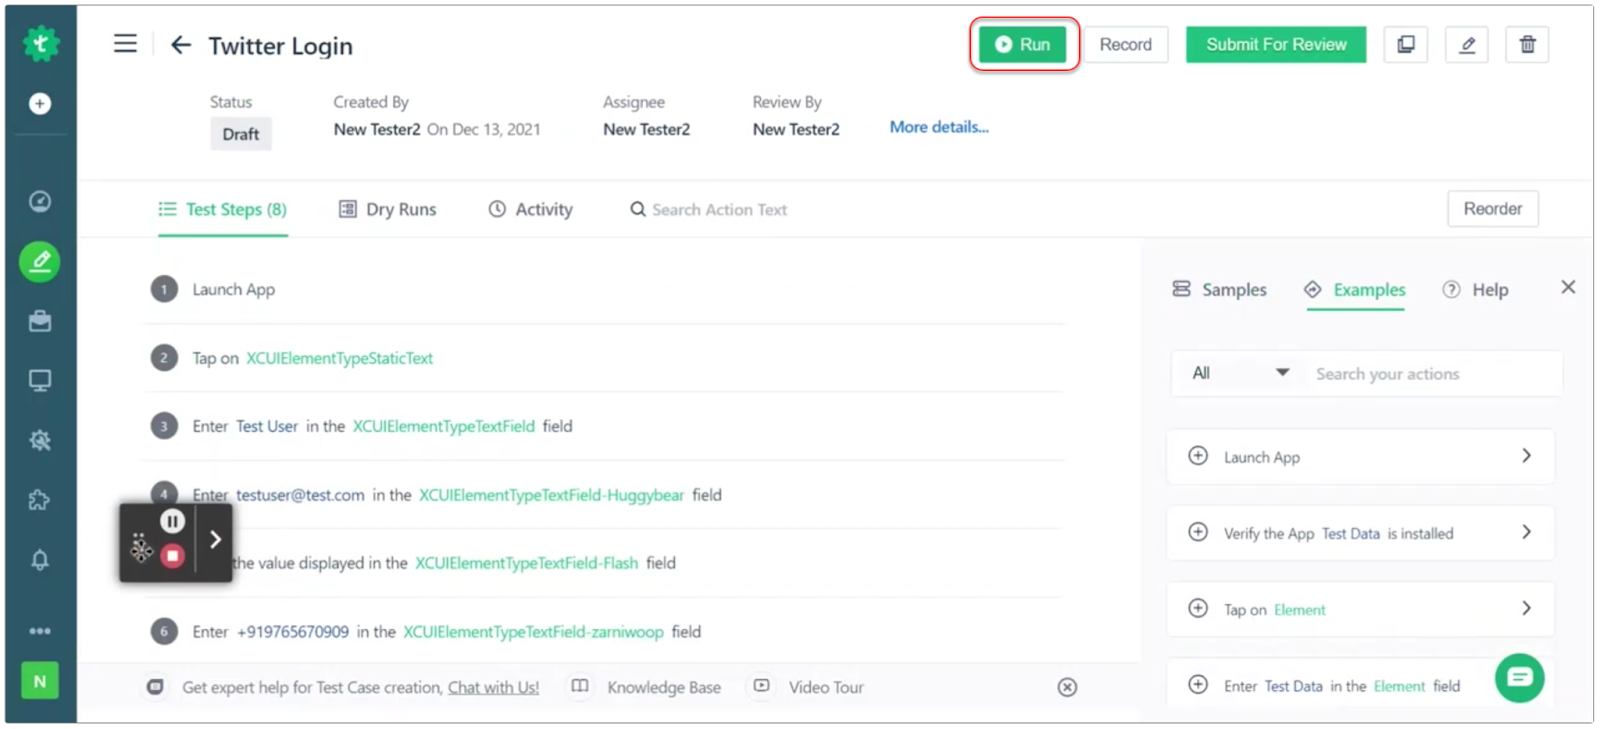The width and height of the screenshot is (1600, 729).
Task: Expand the Launch App example chevron
Action: click(x=1527, y=456)
